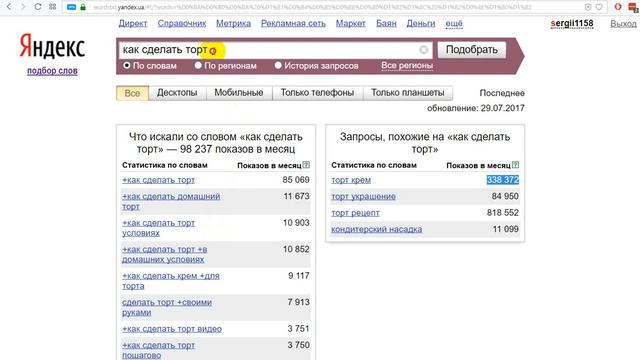
Task: Switch to the 'Все' devices tab
Action: pyautogui.click(x=132, y=93)
